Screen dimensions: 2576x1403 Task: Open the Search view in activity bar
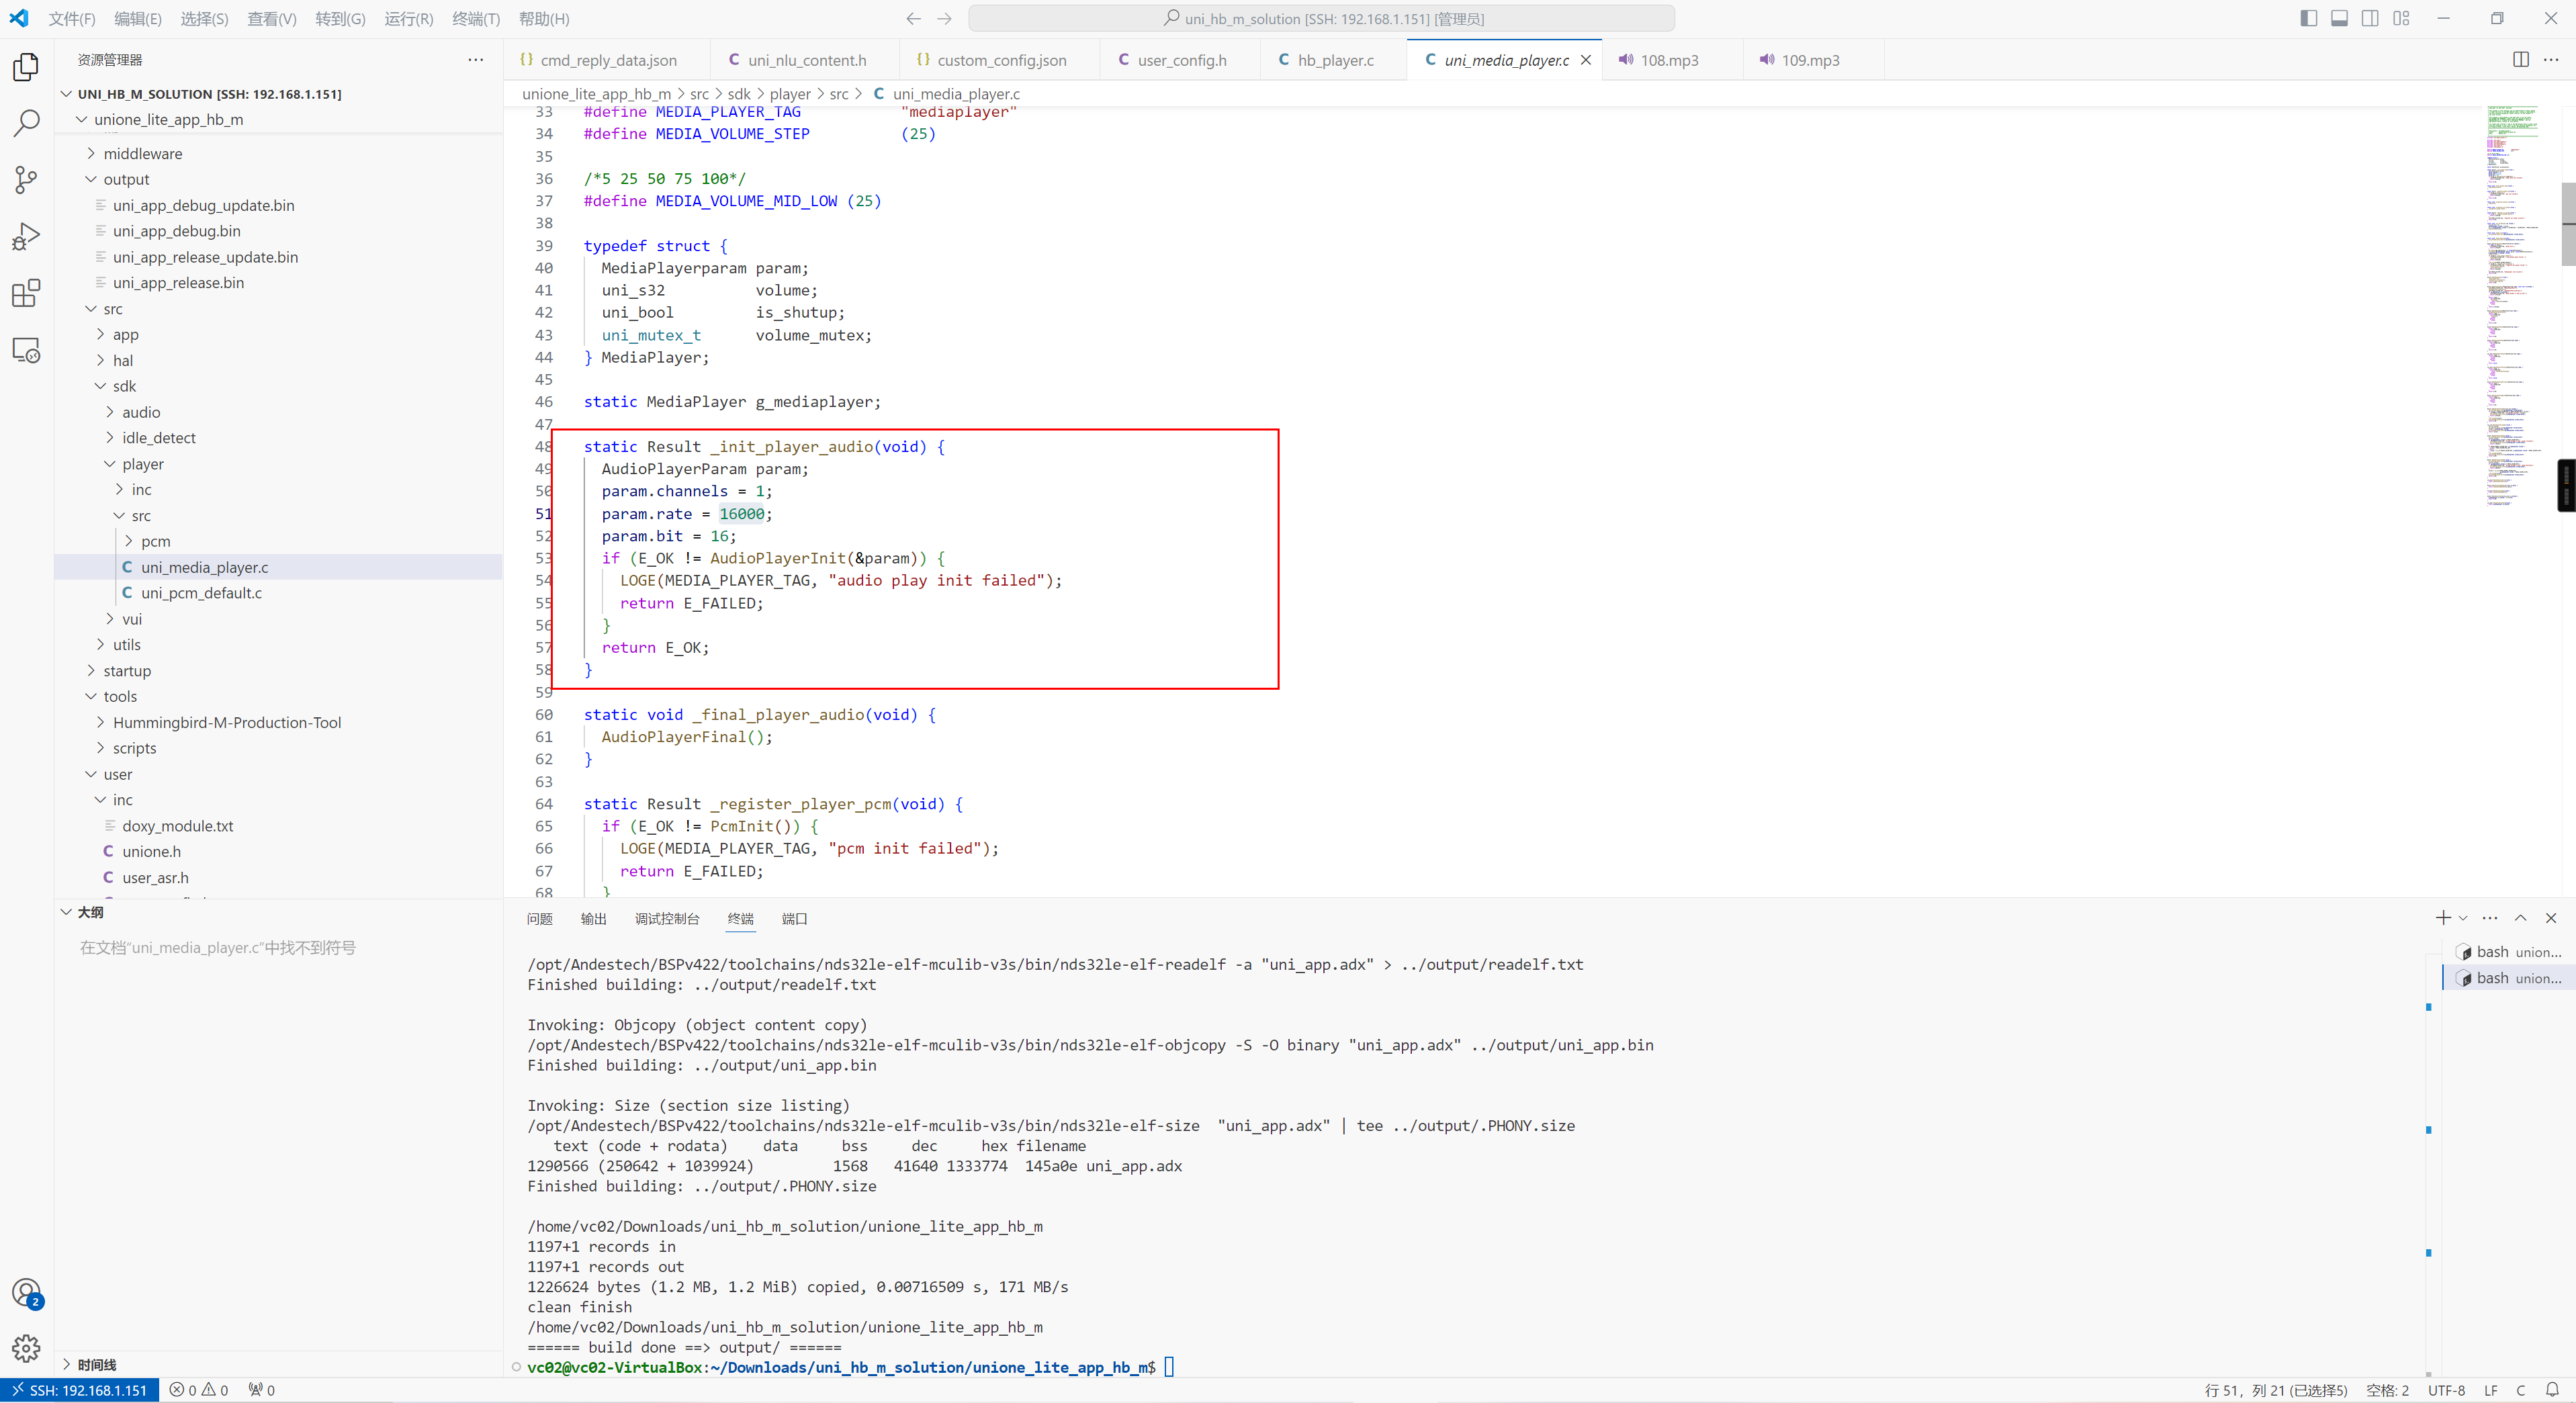pyautogui.click(x=26, y=123)
